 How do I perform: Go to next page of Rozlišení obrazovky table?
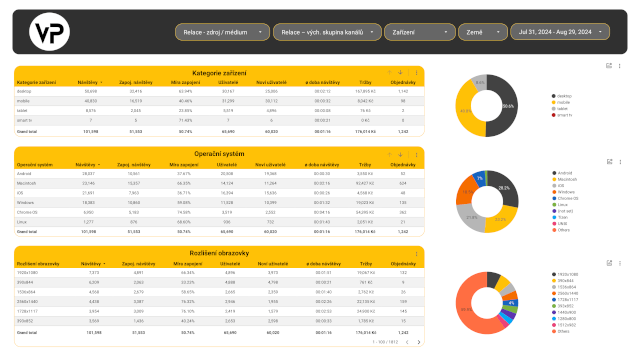[x=418, y=342]
